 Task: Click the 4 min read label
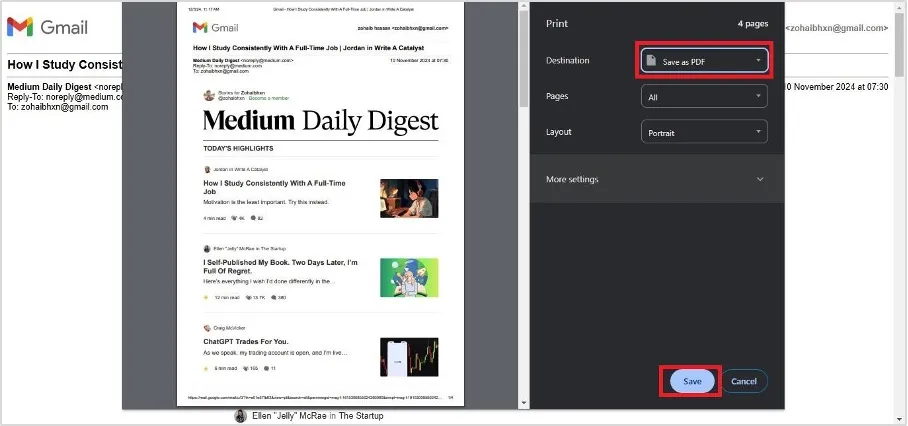(x=215, y=218)
